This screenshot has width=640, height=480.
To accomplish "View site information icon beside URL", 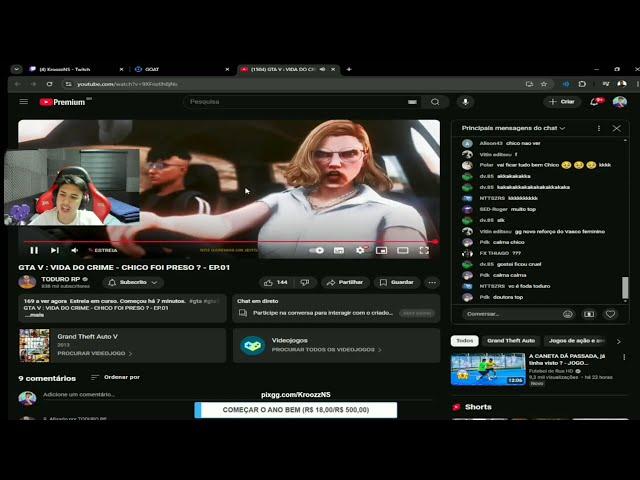I will click(x=69, y=84).
